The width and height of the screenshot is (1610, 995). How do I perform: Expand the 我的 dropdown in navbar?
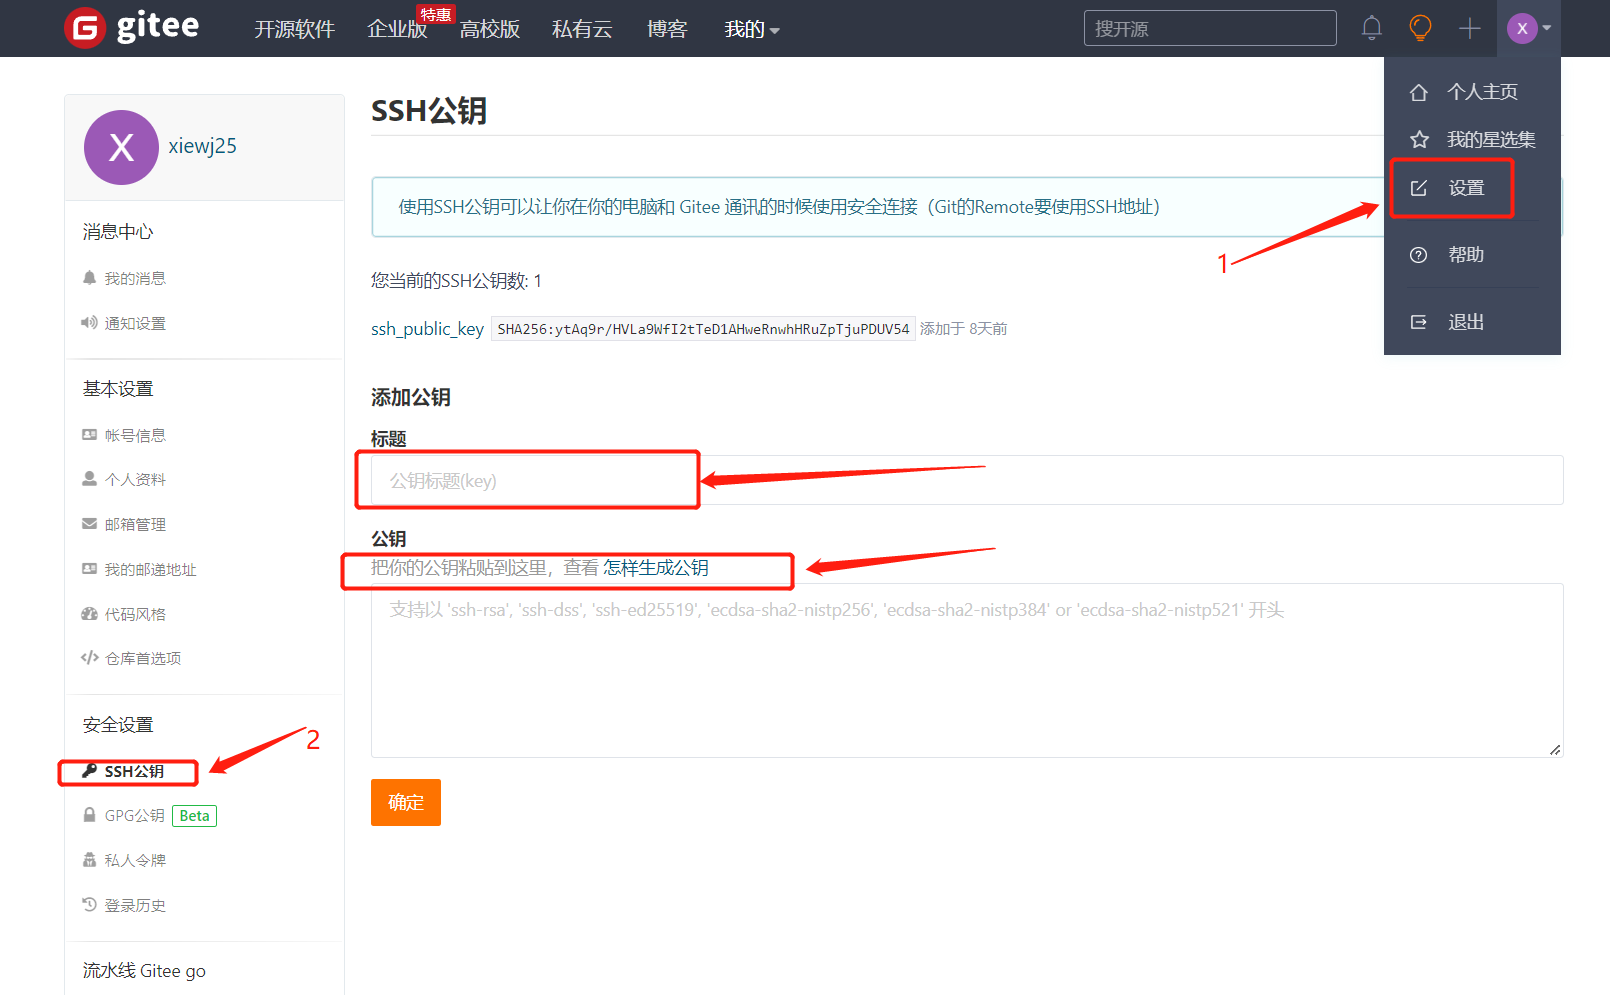tap(752, 29)
